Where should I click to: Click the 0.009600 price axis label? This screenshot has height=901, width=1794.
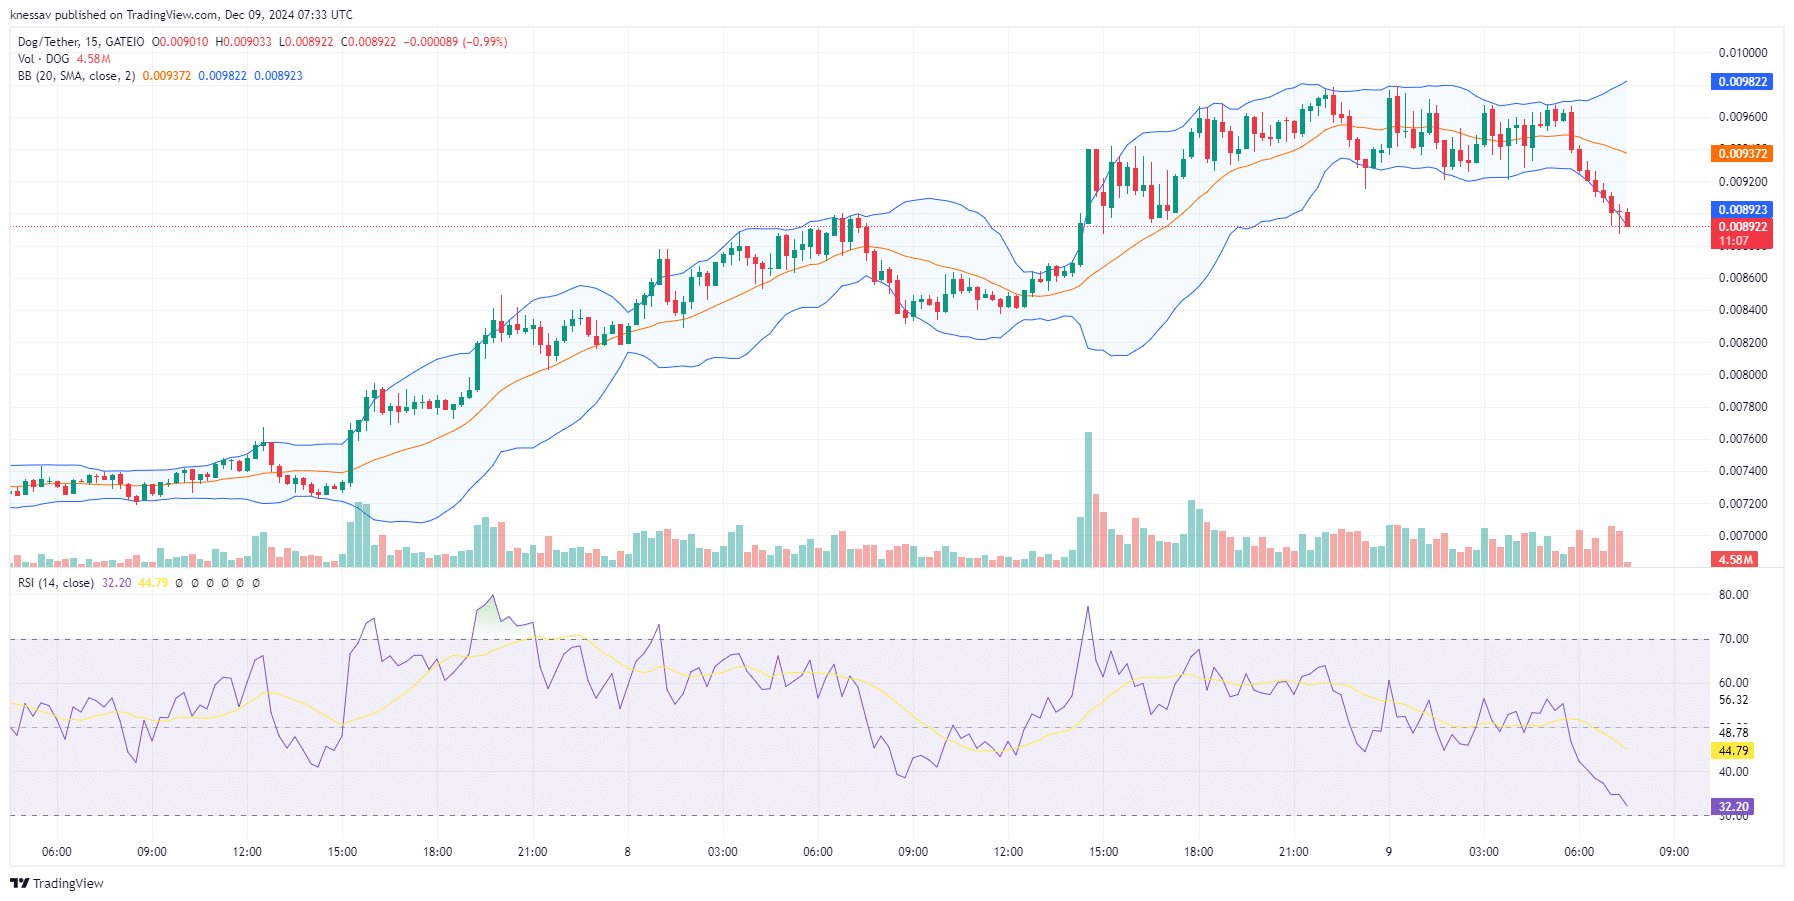[1742, 117]
